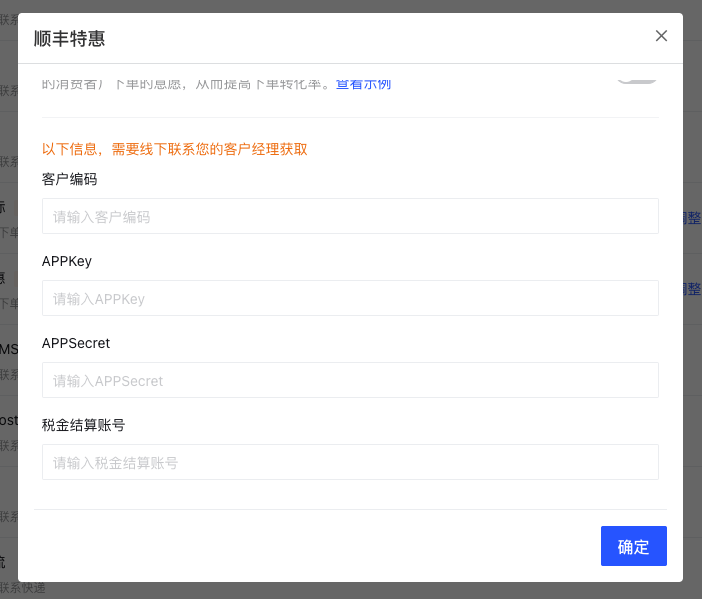This screenshot has width=702, height=599.
Task: Click the APPSecret label text
Action: click(76, 343)
